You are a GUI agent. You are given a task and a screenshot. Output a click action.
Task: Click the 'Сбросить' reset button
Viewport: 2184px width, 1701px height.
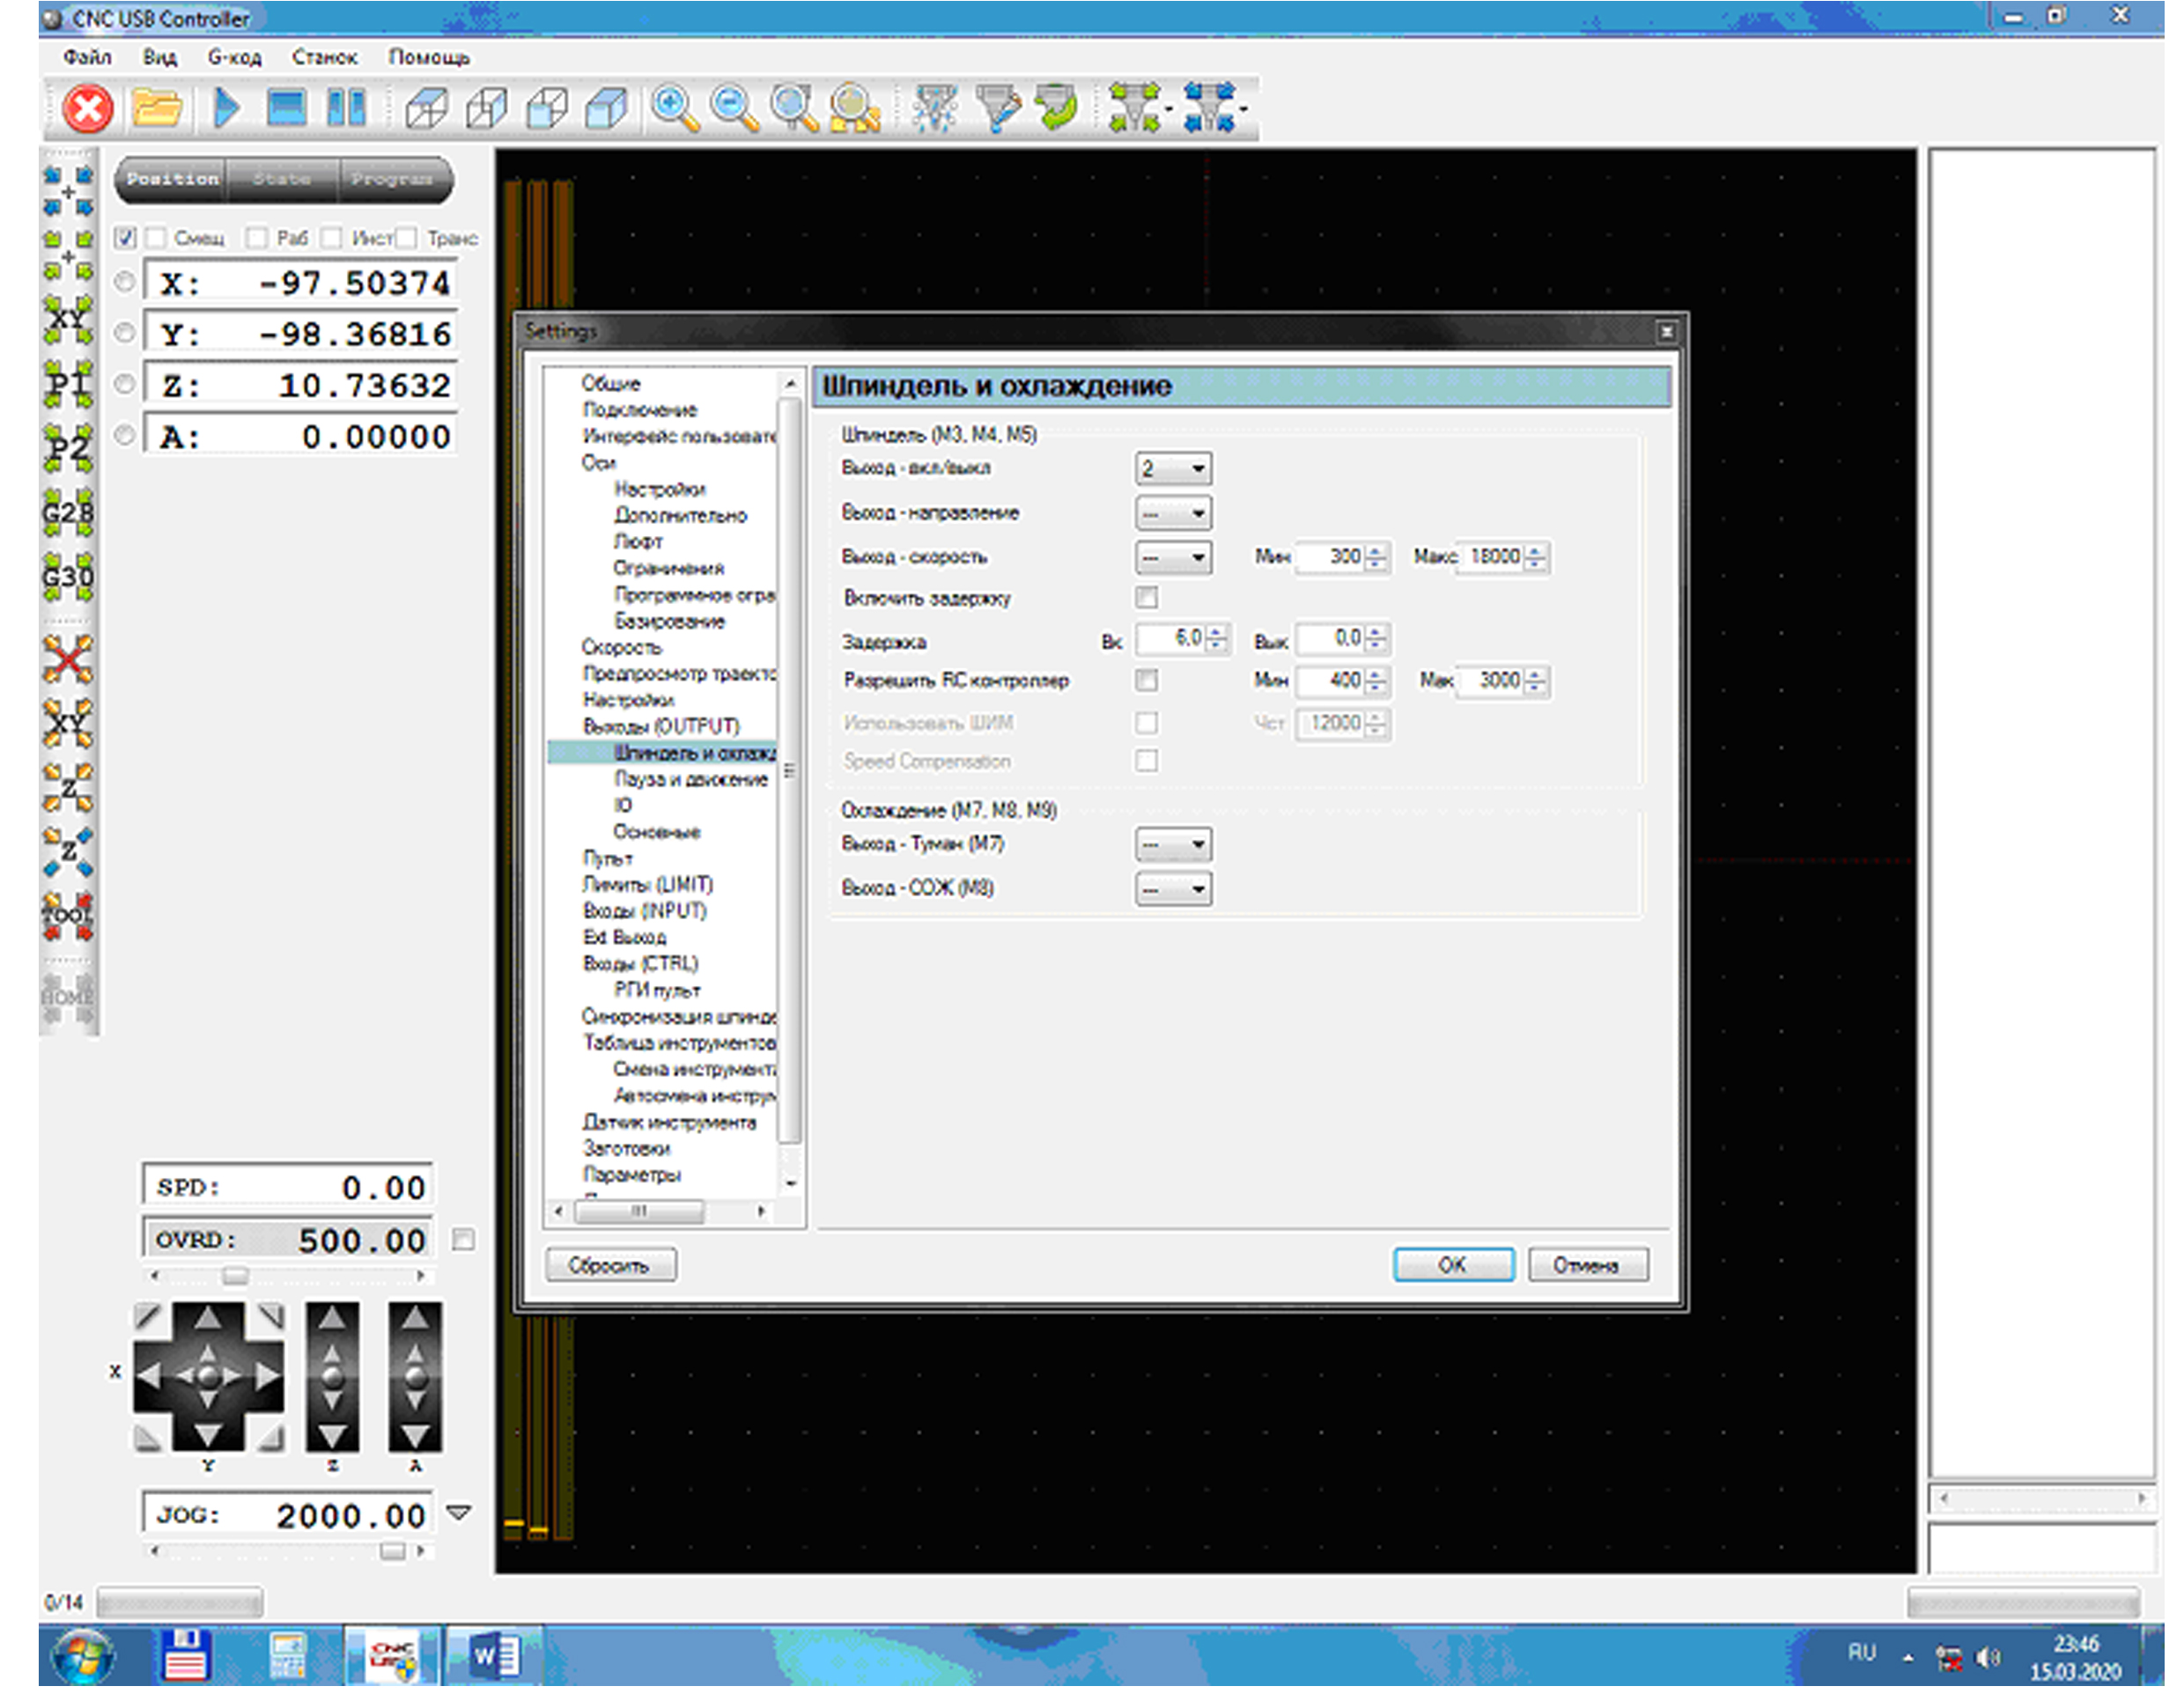point(610,1265)
